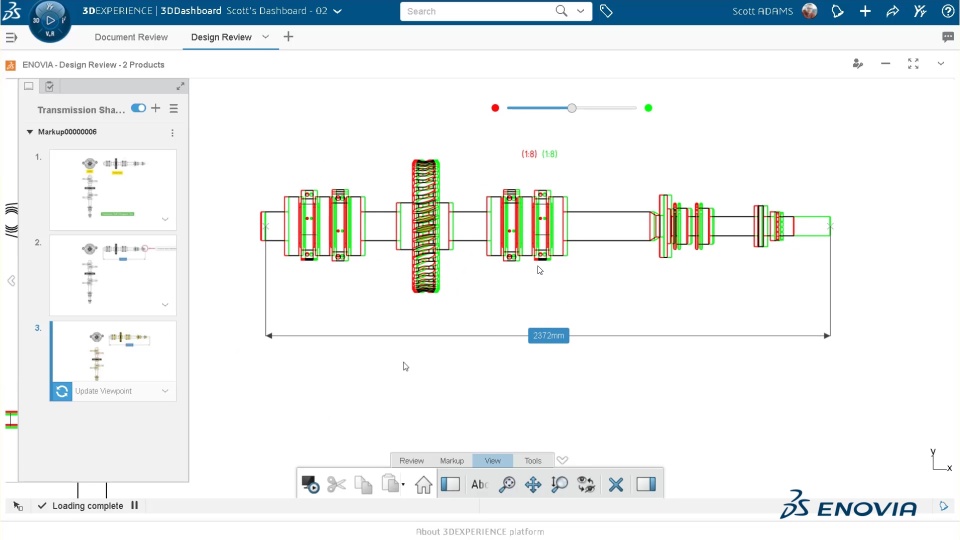Toggle the Abc text display icon

coord(479,484)
